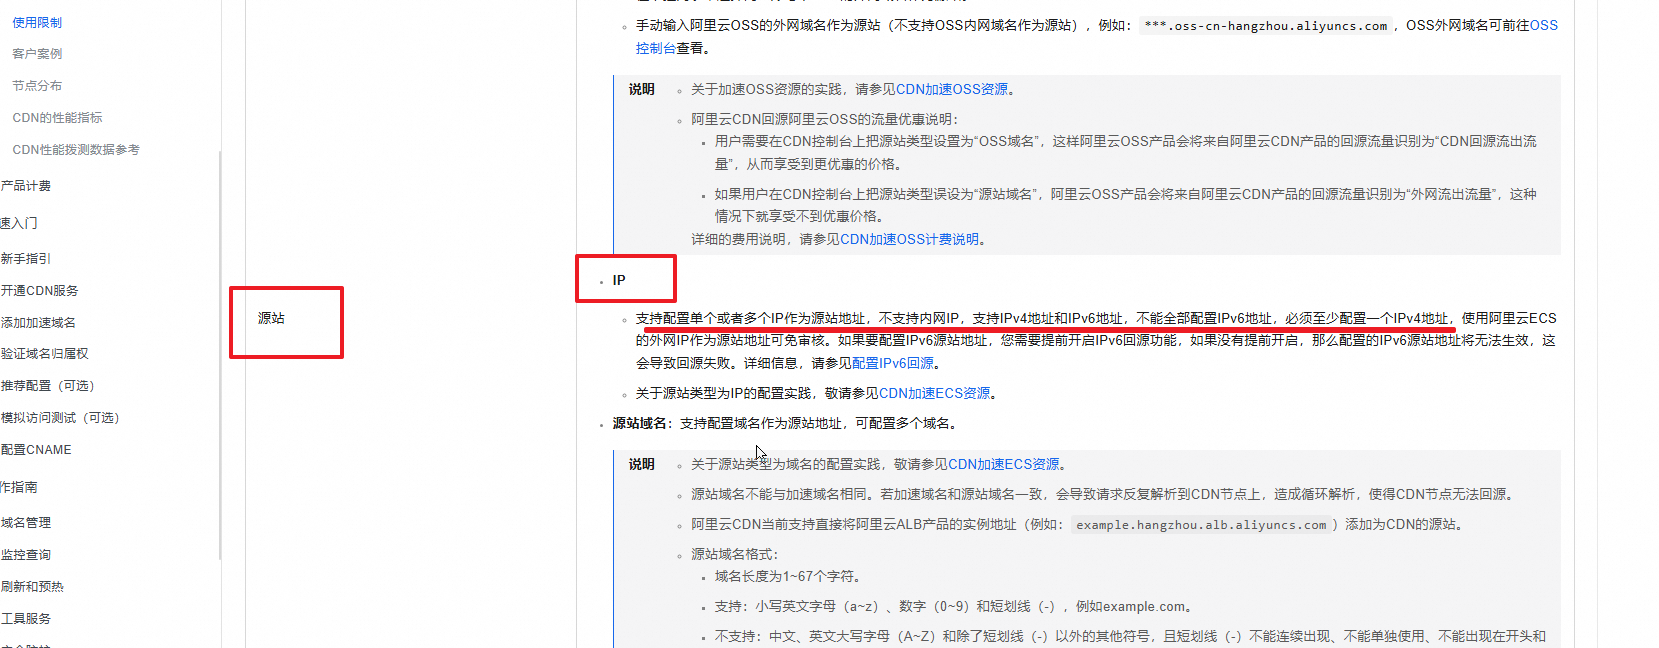Follow the CDN加速OSS资源 link
The height and width of the screenshot is (648, 1659).
[x=951, y=90]
